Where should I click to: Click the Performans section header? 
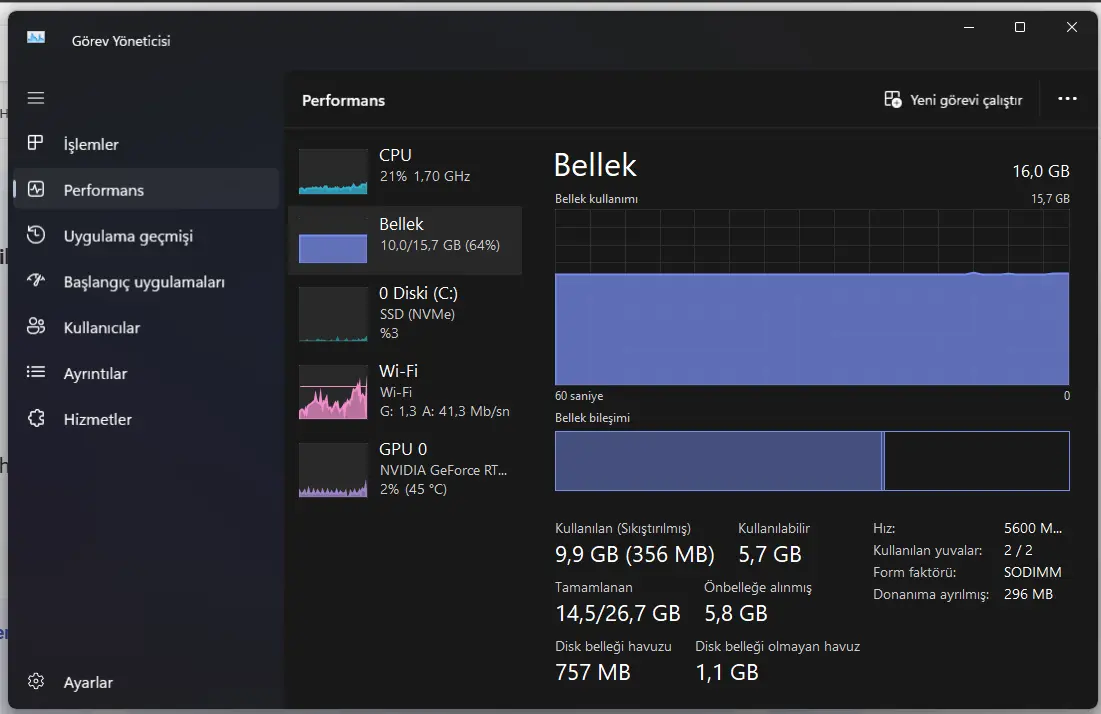point(343,100)
